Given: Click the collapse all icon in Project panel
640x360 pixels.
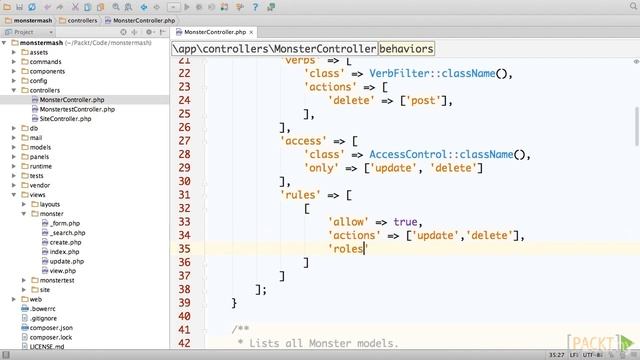Looking at the screenshot, I should 134,32.
